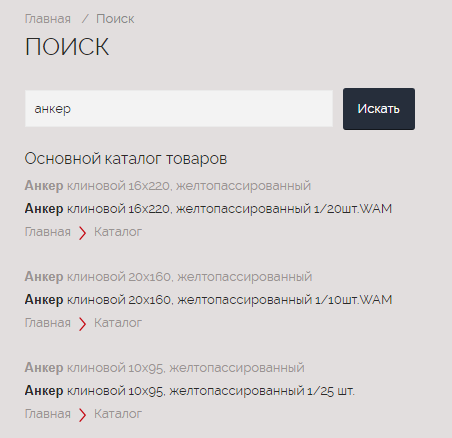Open gray title Анкер клиновой 20х160

168,277
